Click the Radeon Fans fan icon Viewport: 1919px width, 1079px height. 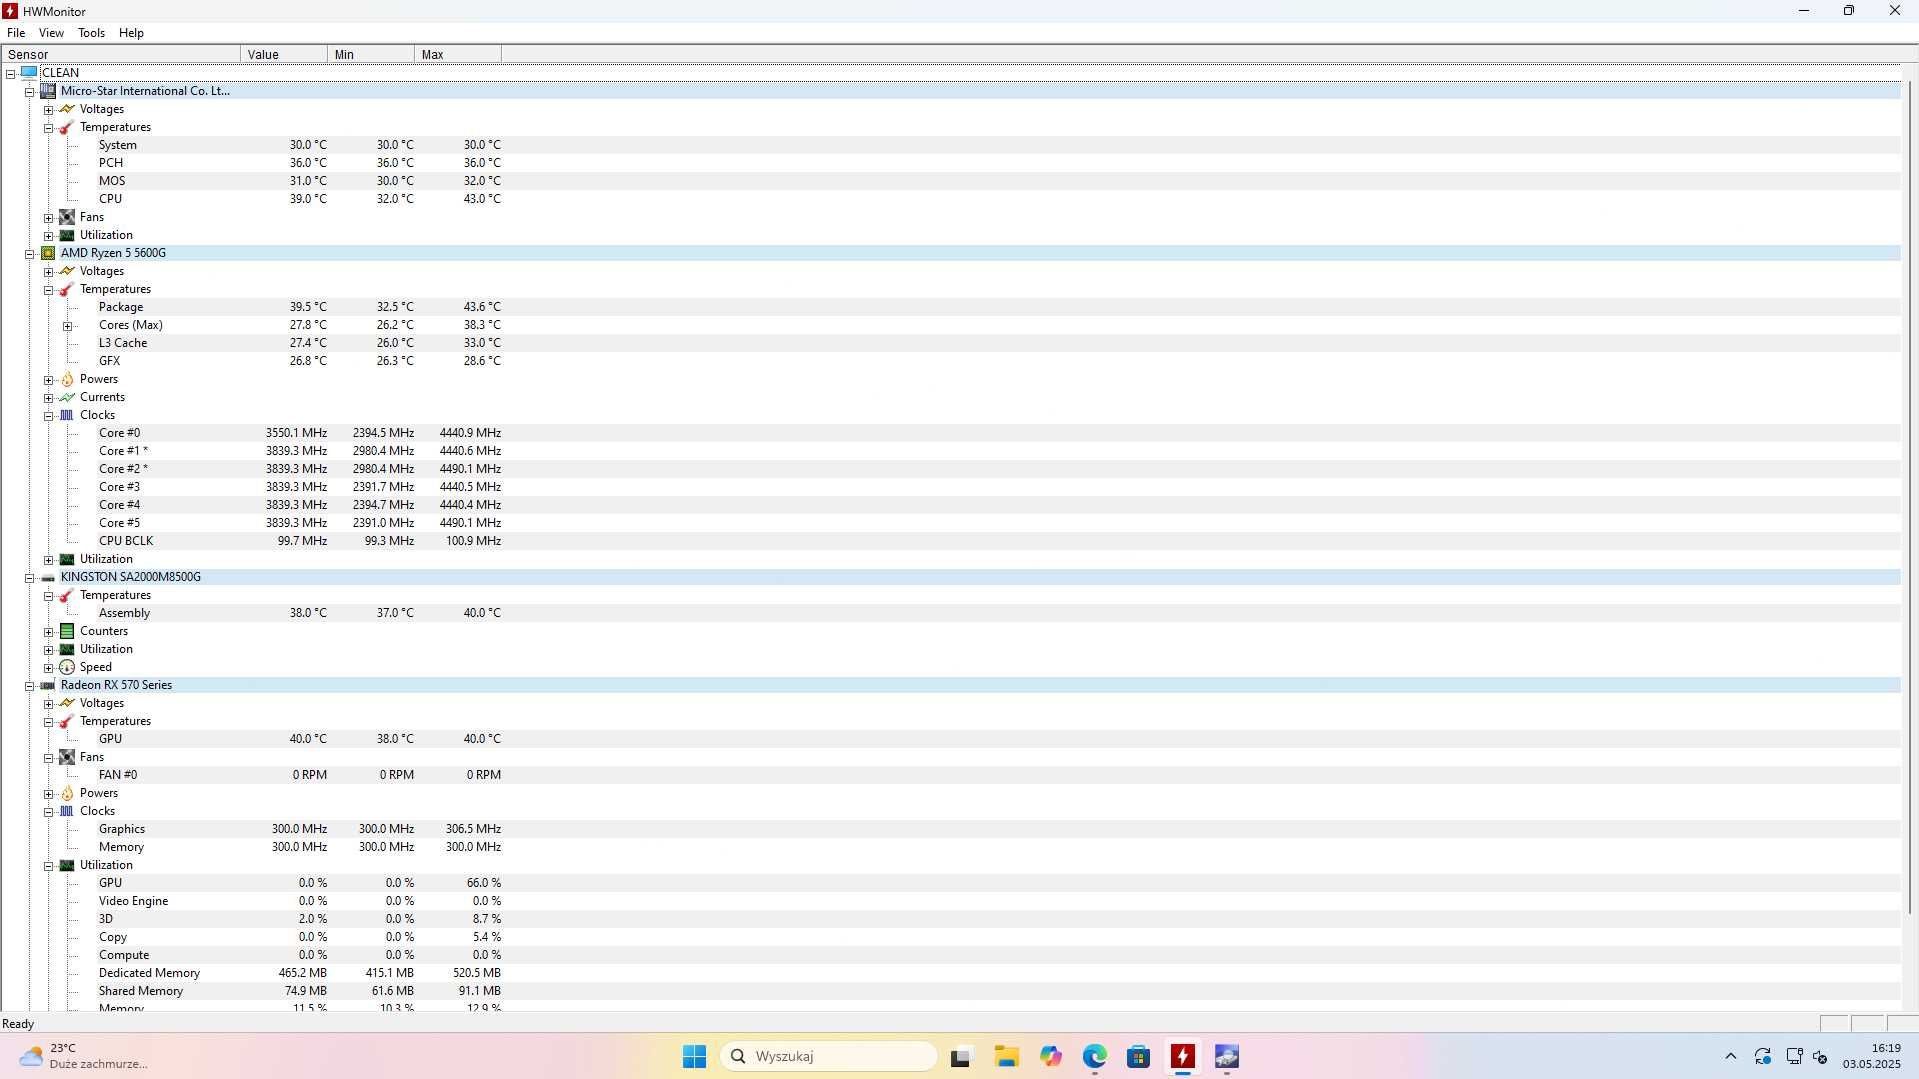click(67, 757)
